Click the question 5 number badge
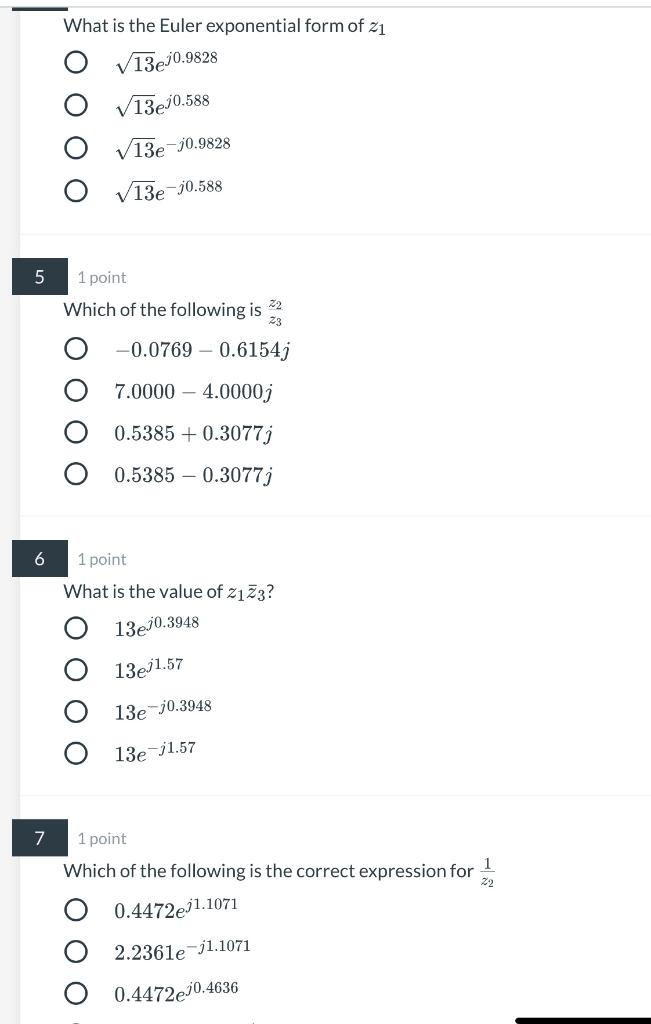The width and height of the screenshot is (651, 1024). click(x=38, y=277)
